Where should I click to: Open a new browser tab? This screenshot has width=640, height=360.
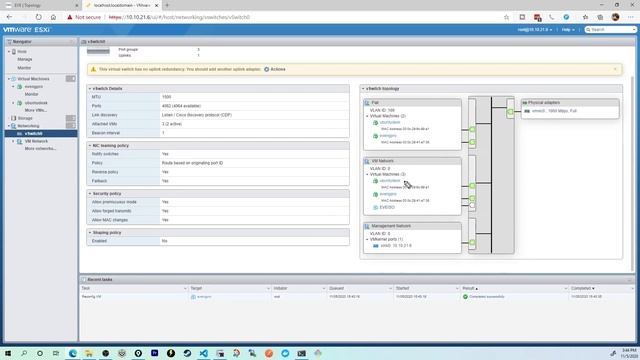click(167, 5)
